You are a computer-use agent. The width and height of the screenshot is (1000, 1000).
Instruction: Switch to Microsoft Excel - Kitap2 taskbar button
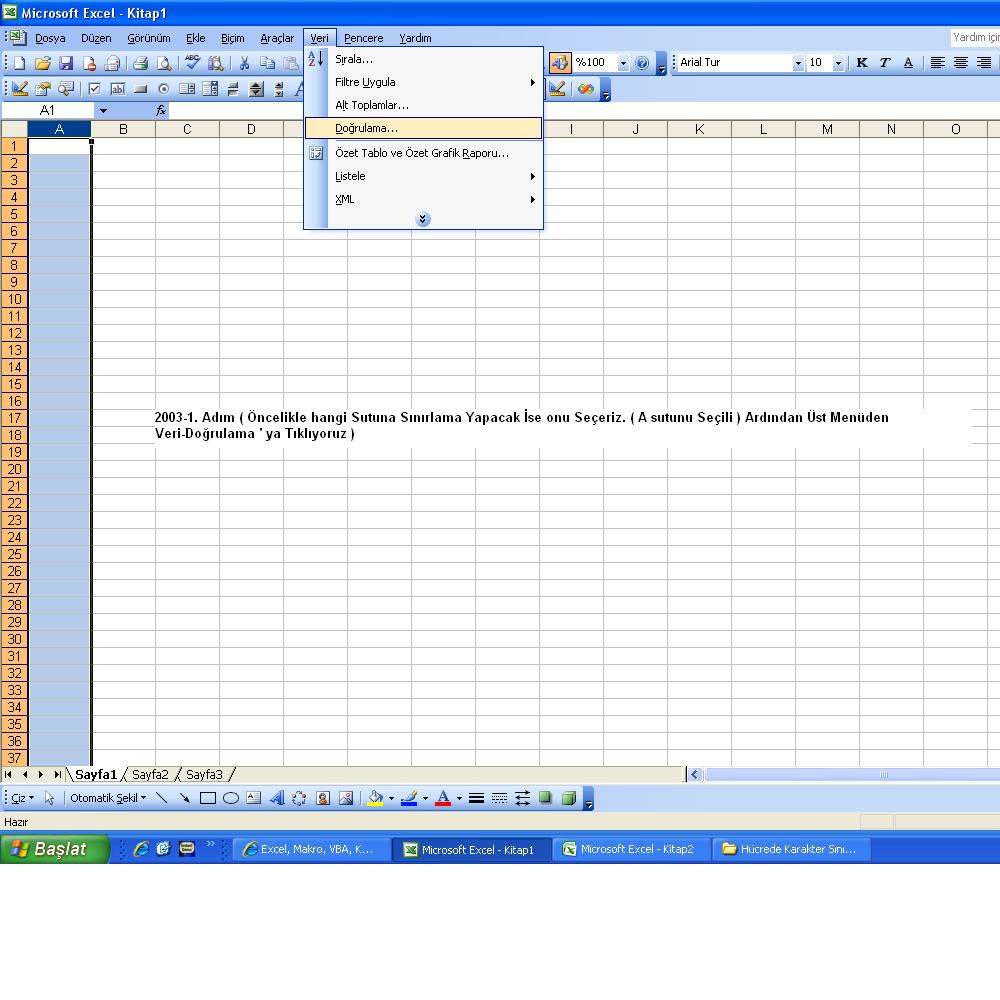pyautogui.click(x=631, y=849)
